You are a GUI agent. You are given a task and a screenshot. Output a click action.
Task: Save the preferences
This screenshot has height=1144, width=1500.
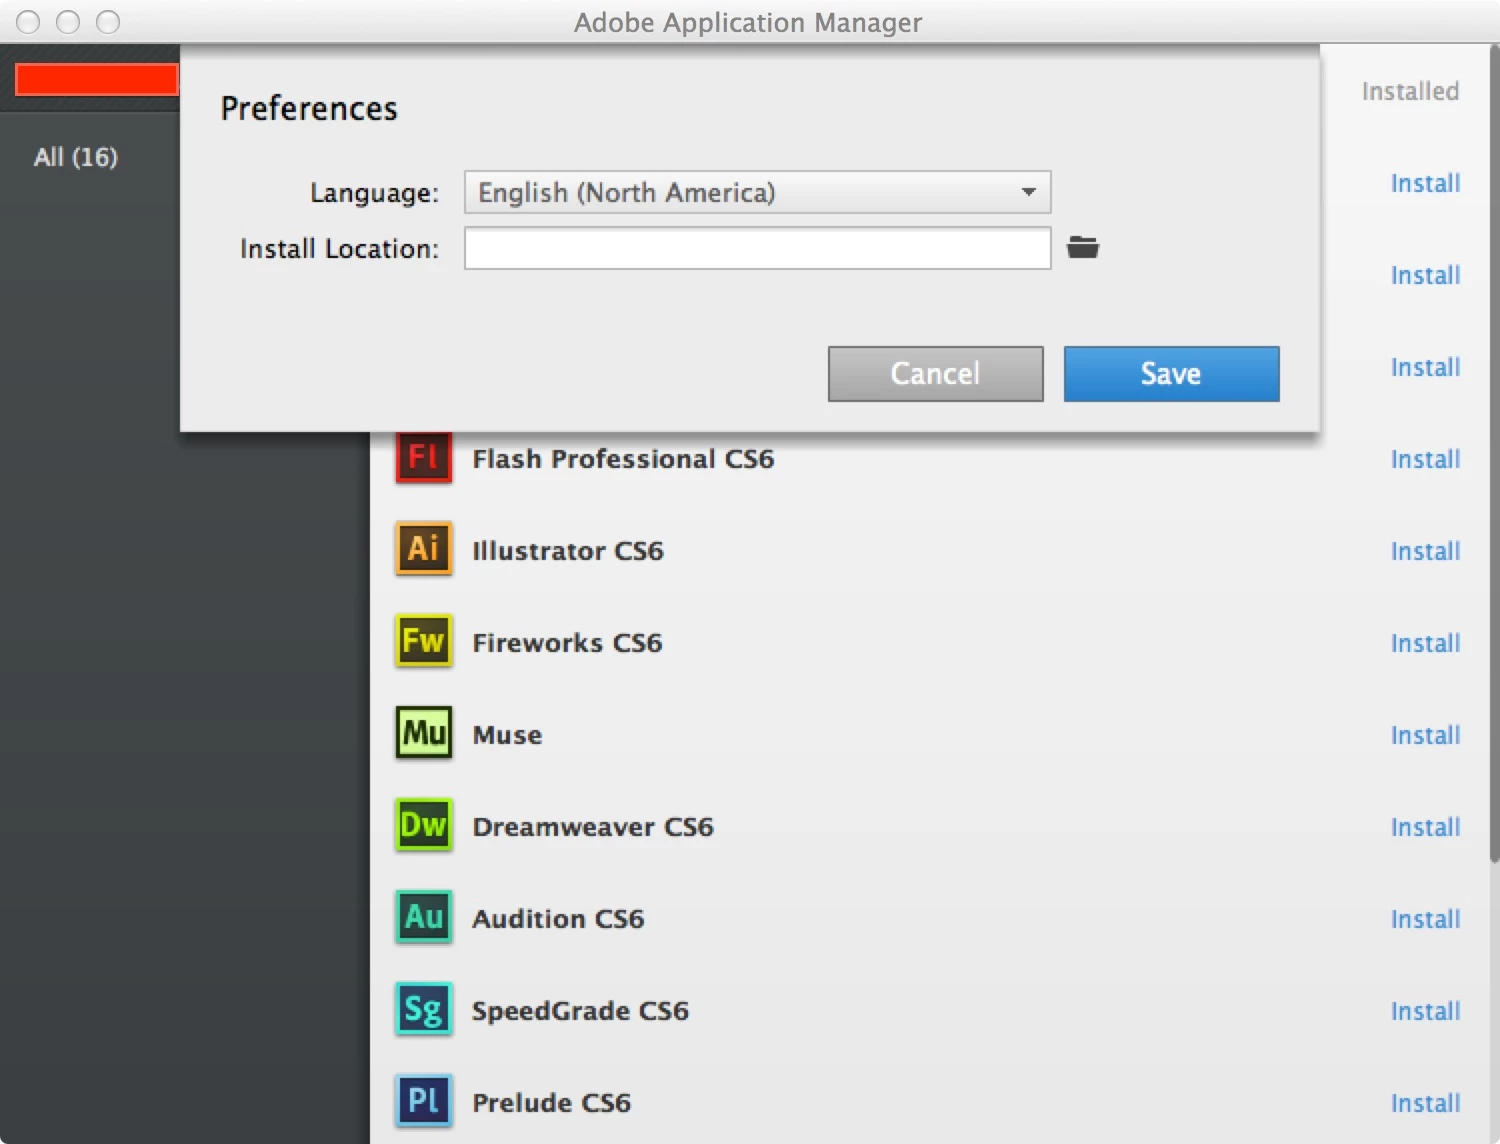(1171, 374)
